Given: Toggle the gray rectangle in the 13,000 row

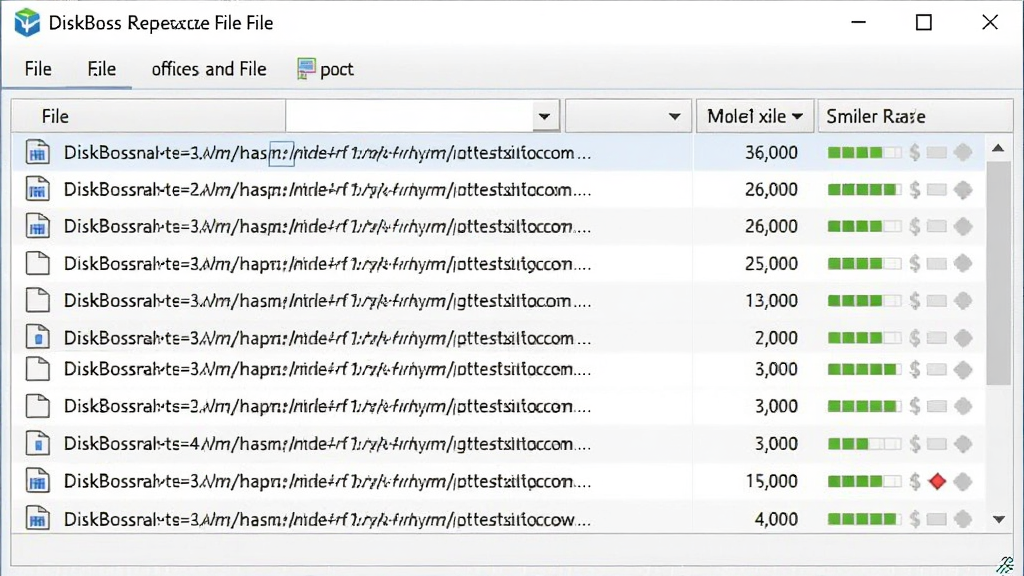Looking at the screenshot, I should click(936, 300).
